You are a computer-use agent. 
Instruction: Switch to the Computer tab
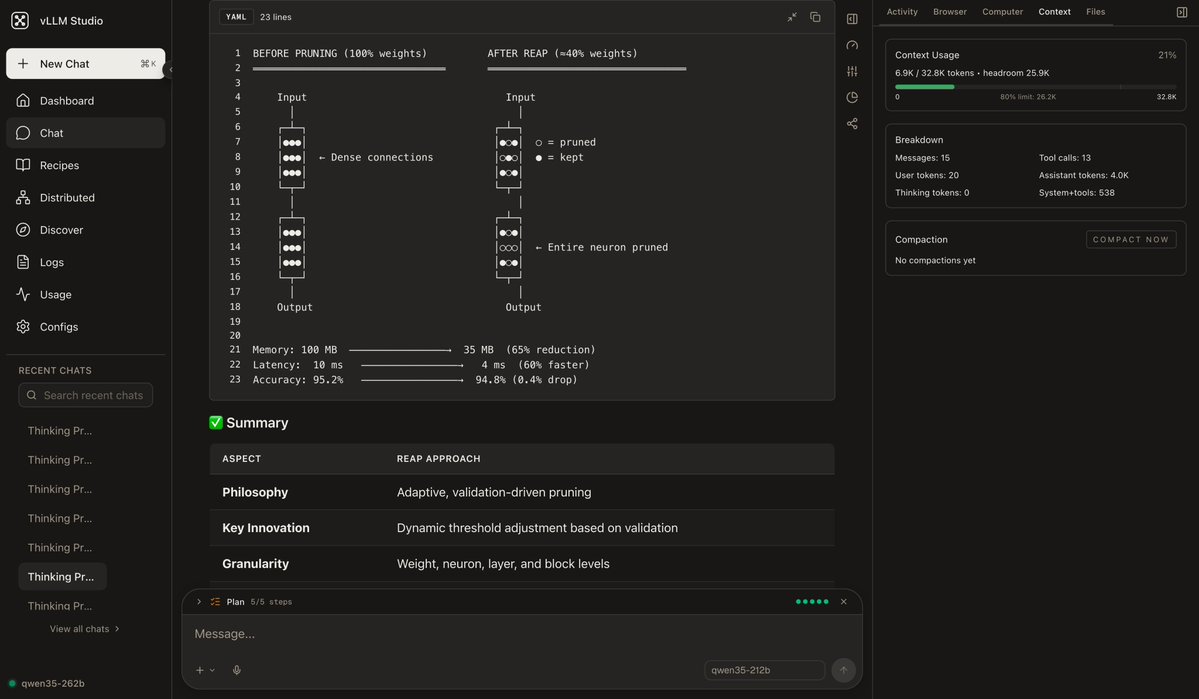1002,11
